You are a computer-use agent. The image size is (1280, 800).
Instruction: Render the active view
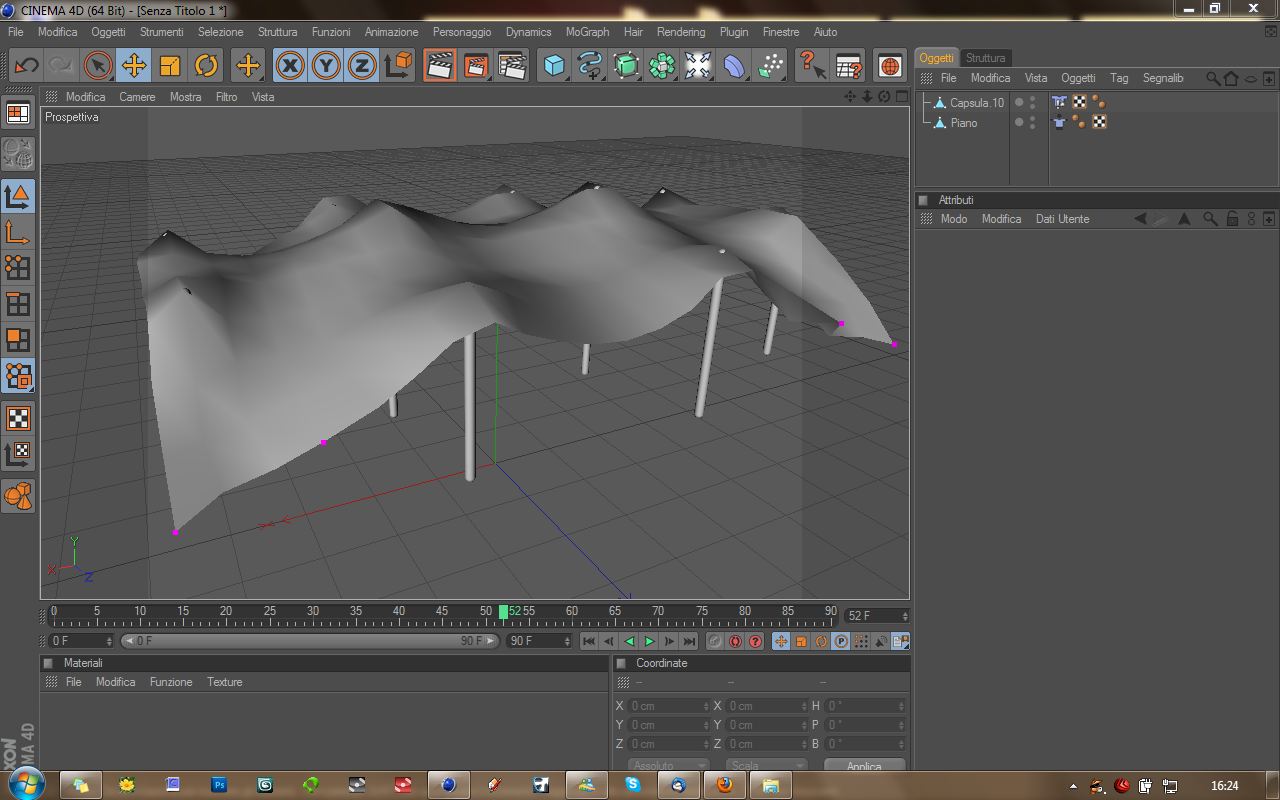pyautogui.click(x=438, y=66)
